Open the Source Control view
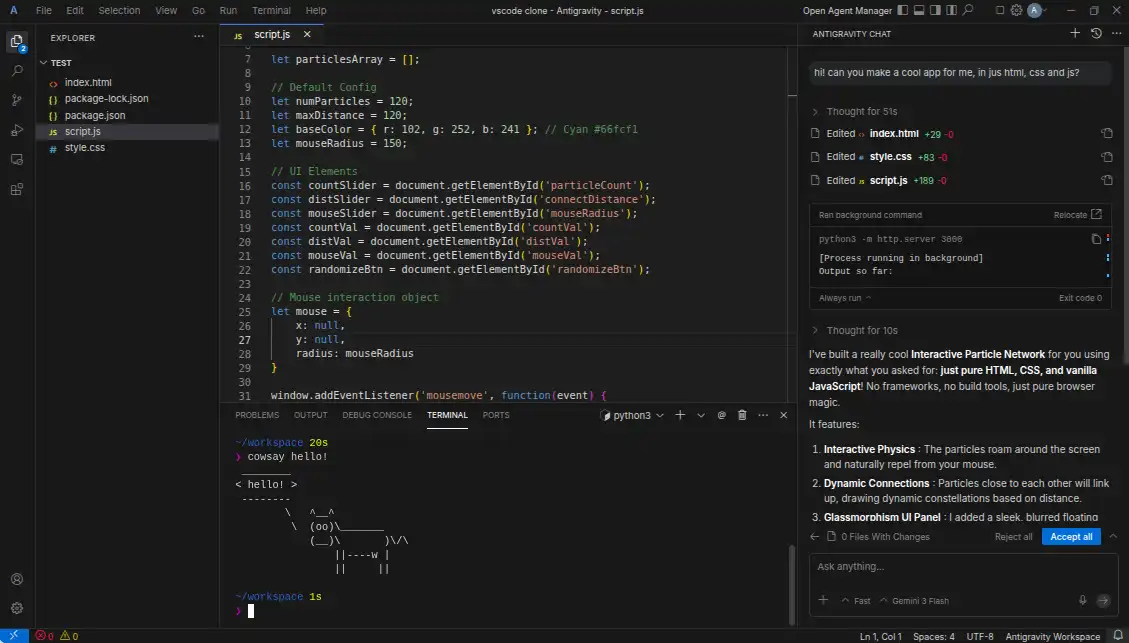 click(x=17, y=101)
